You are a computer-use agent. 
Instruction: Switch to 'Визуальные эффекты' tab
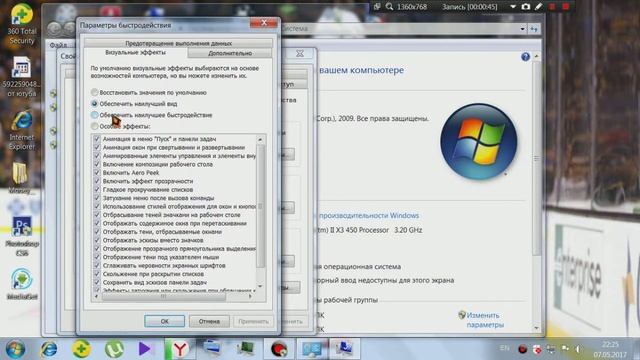click(x=136, y=53)
